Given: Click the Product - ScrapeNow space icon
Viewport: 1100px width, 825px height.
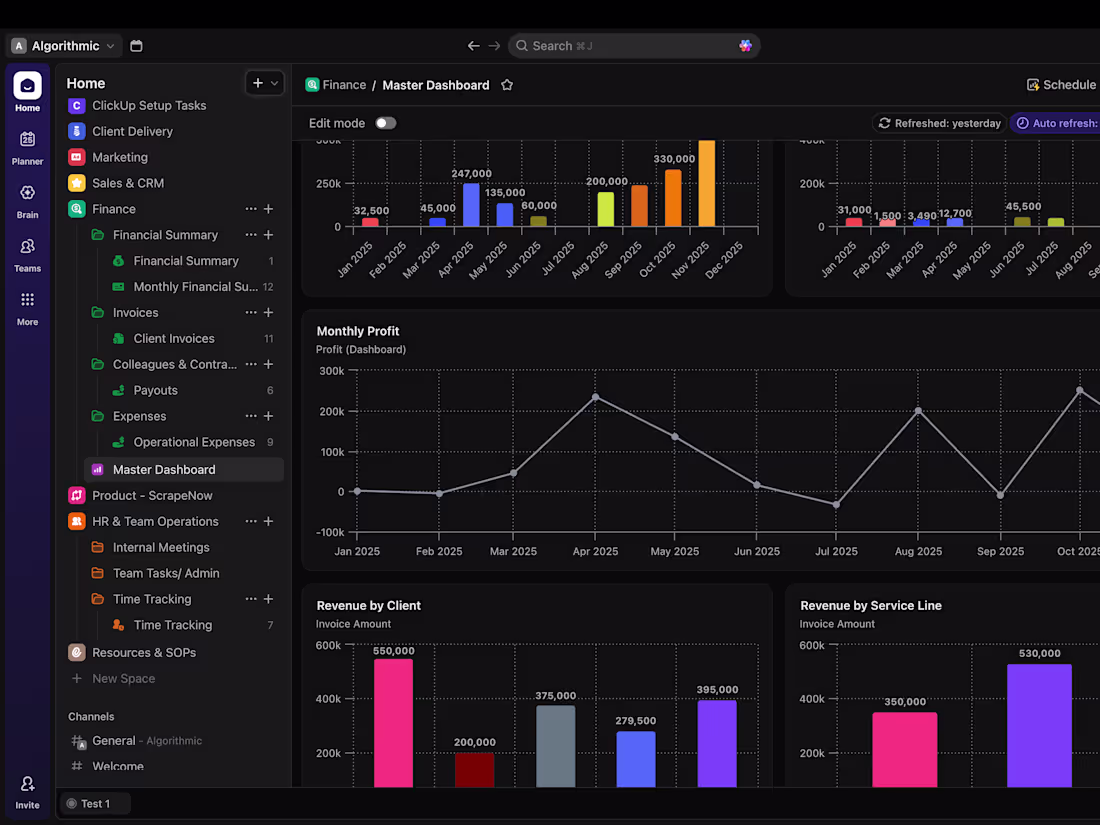Looking at the screenshot, I should pyautogui.click(x=76, y=495).
